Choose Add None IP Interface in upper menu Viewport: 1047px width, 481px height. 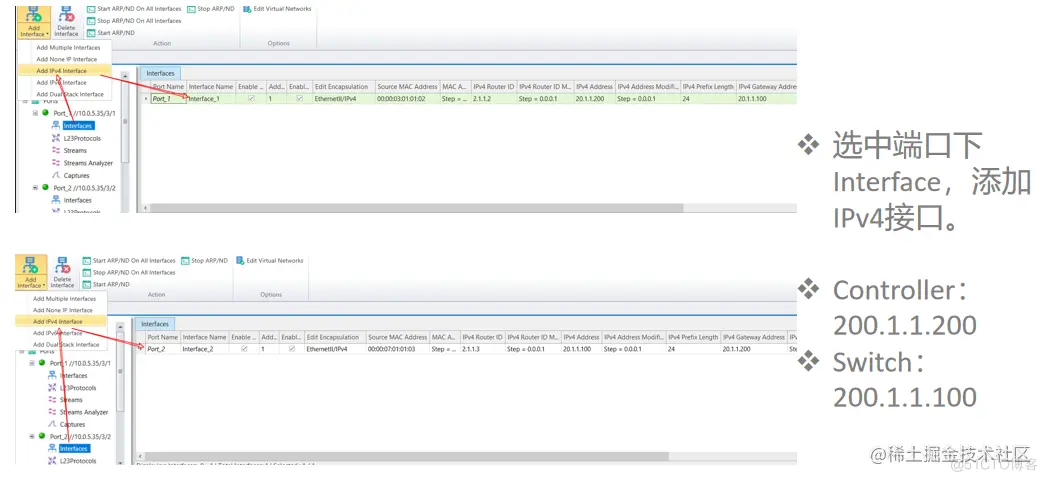(67, 59)
